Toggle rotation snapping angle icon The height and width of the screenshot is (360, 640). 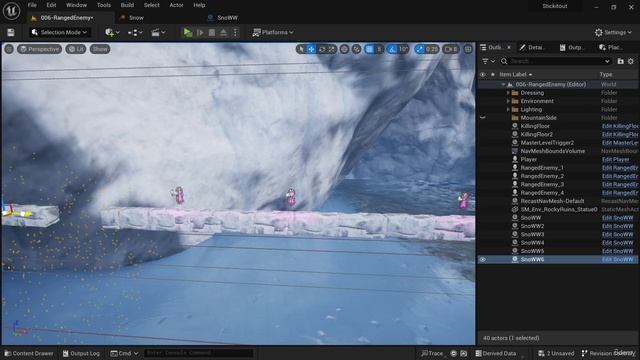pos(392,49)
